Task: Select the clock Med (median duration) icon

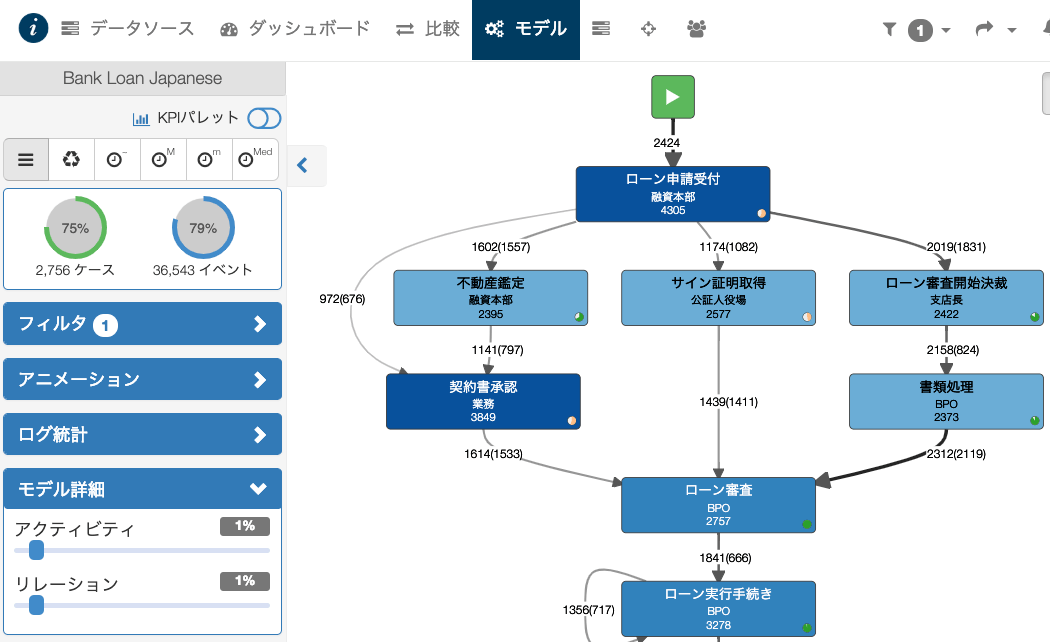Action: 254,159
